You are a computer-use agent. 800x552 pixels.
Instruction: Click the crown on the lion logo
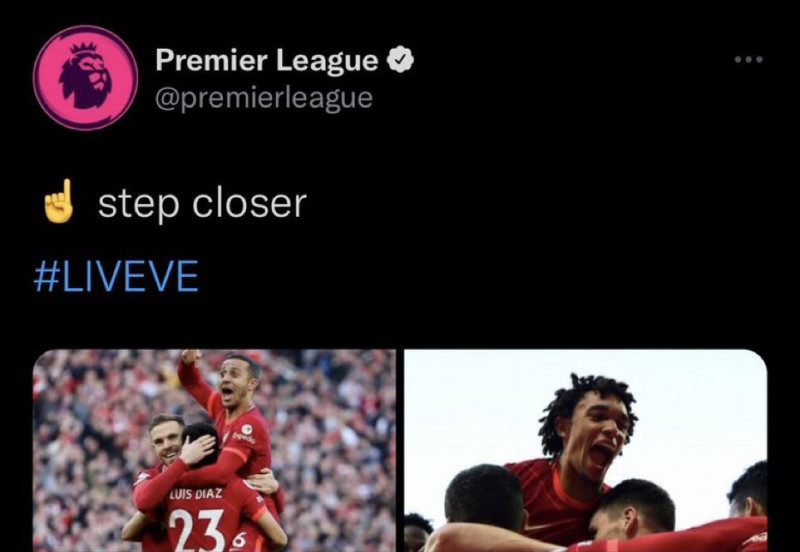click(x=84, y=49)
